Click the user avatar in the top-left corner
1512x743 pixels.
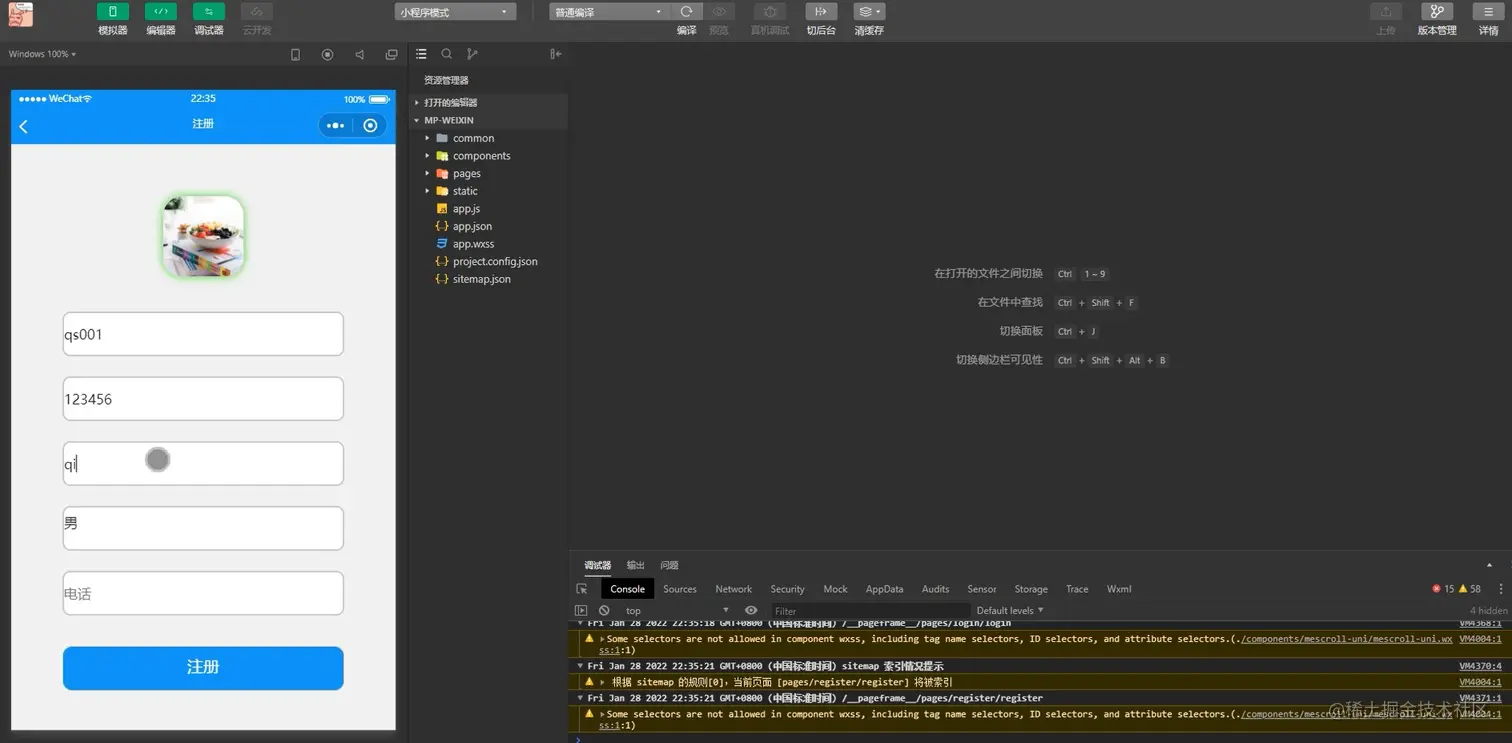pos(20,14)
